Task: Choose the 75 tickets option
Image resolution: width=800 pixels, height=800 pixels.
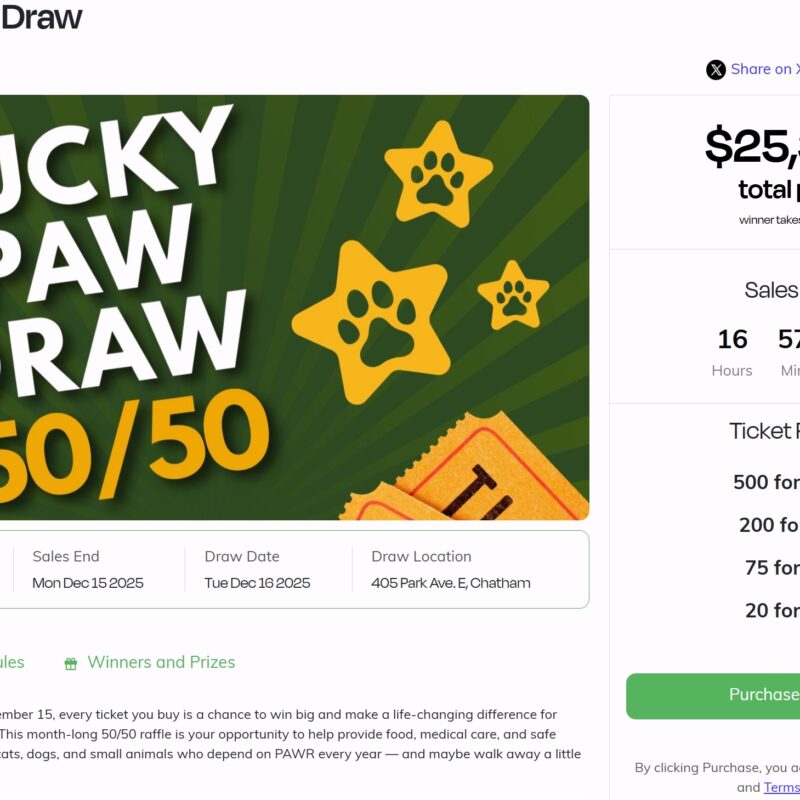Action: [x=772, y=568]
